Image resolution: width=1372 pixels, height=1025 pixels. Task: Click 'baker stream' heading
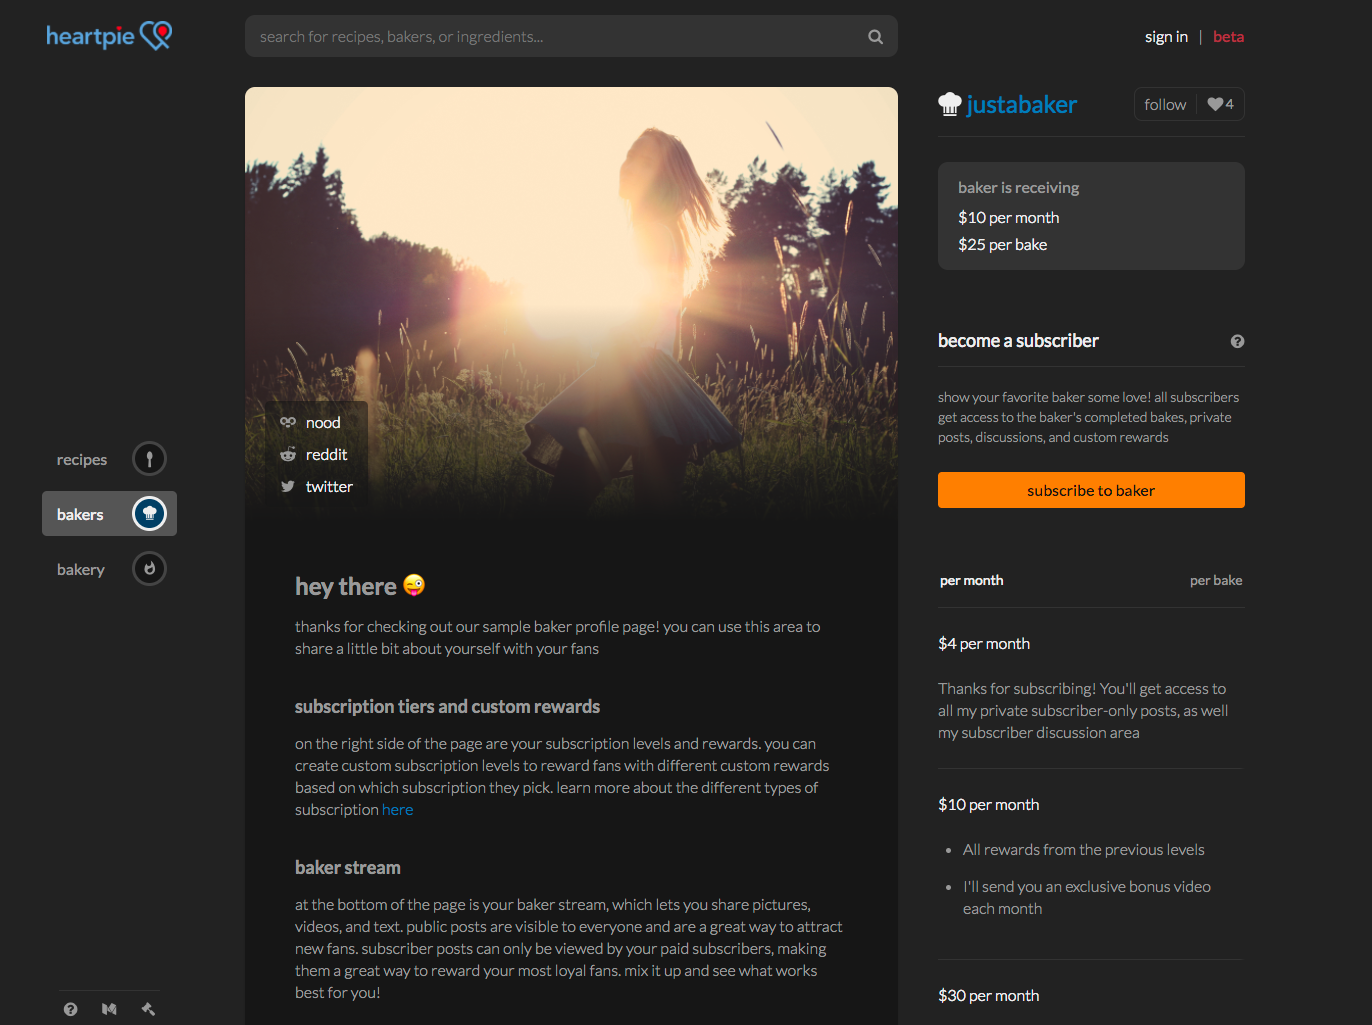click(347, 868)
